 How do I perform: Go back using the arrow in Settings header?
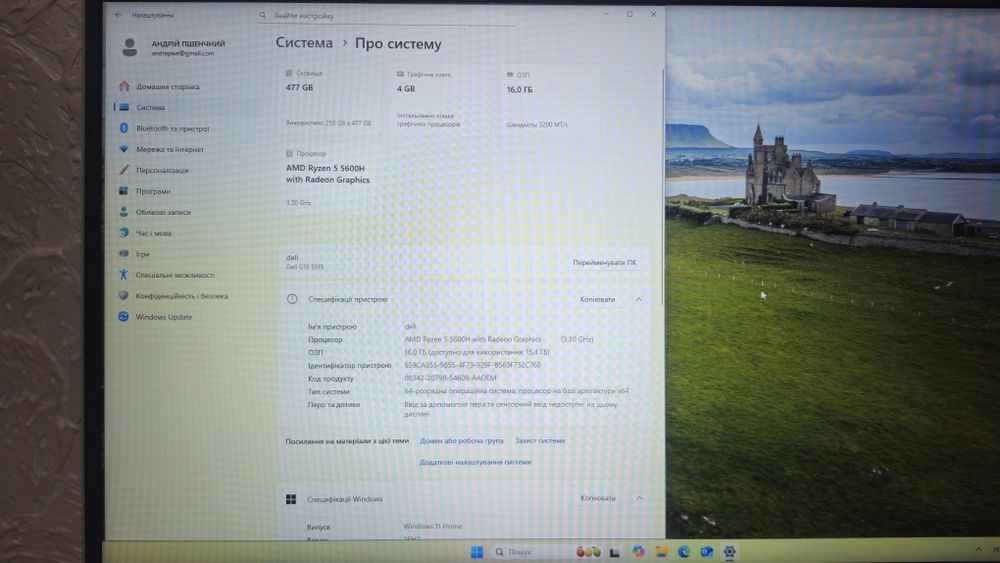[x=119, y=15]
